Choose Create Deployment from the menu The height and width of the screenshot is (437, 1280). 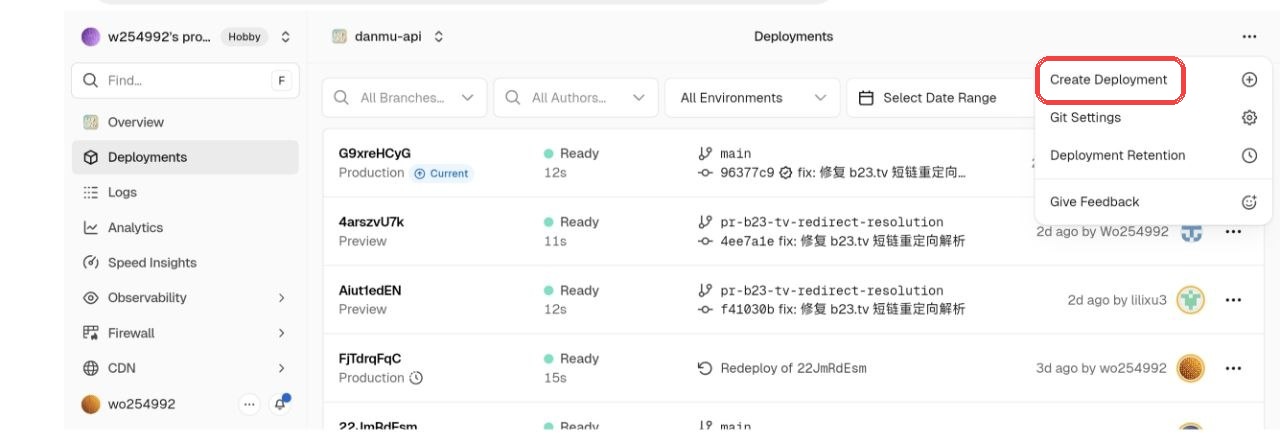[x=1153, y=80]
